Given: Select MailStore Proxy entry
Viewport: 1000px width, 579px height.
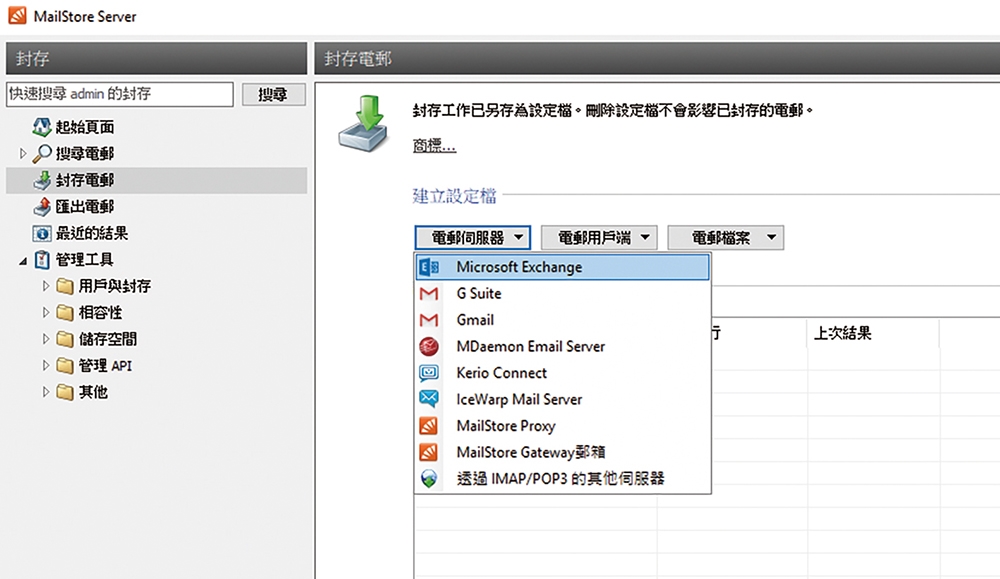Looking at the screenshot, I should 562,426.
